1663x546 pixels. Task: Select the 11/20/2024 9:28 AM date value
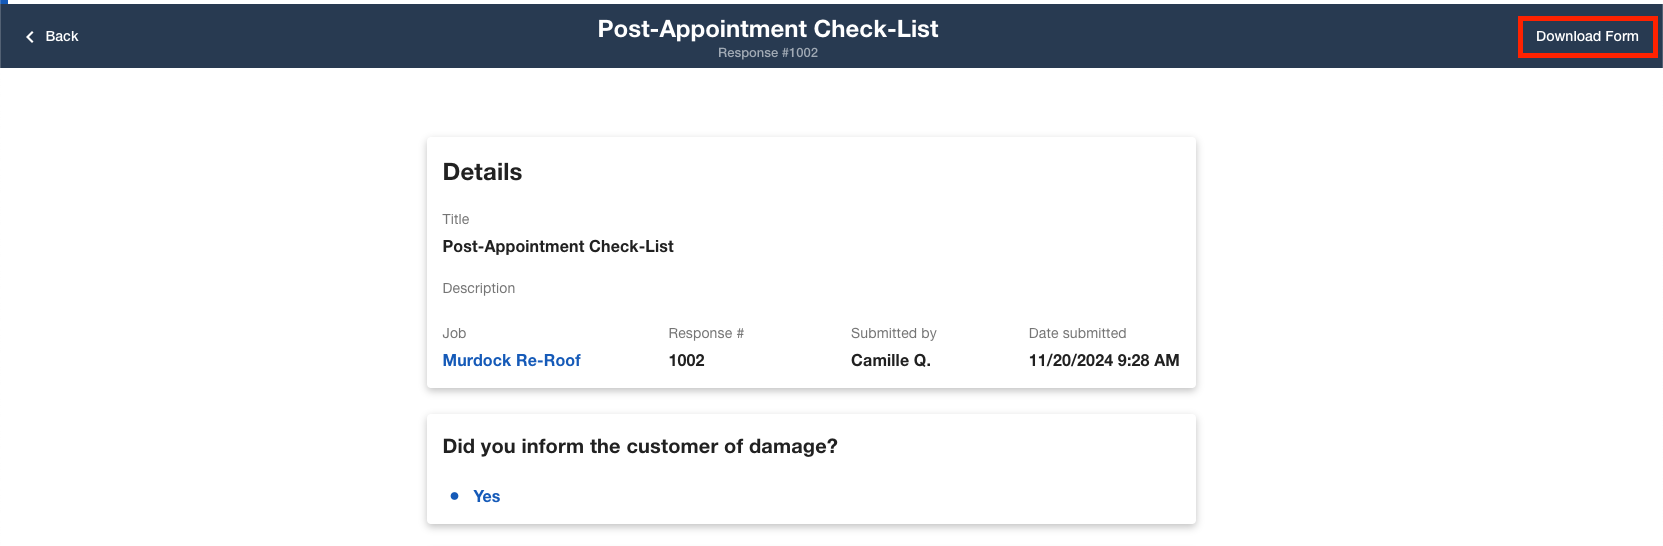click(1104, 360)
